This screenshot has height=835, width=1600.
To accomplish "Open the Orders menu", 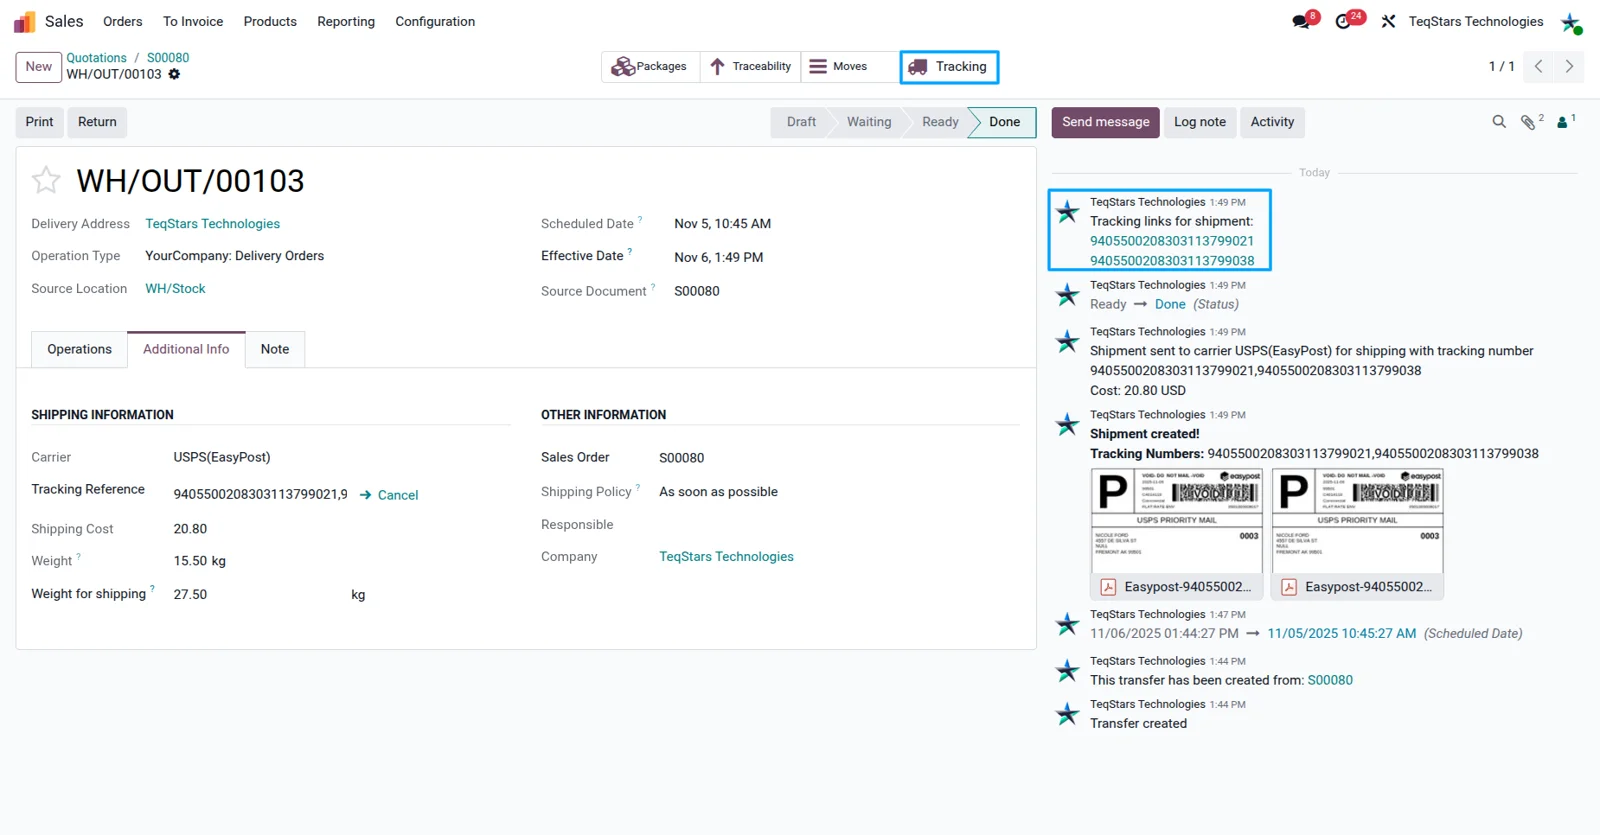I will 123,21.
